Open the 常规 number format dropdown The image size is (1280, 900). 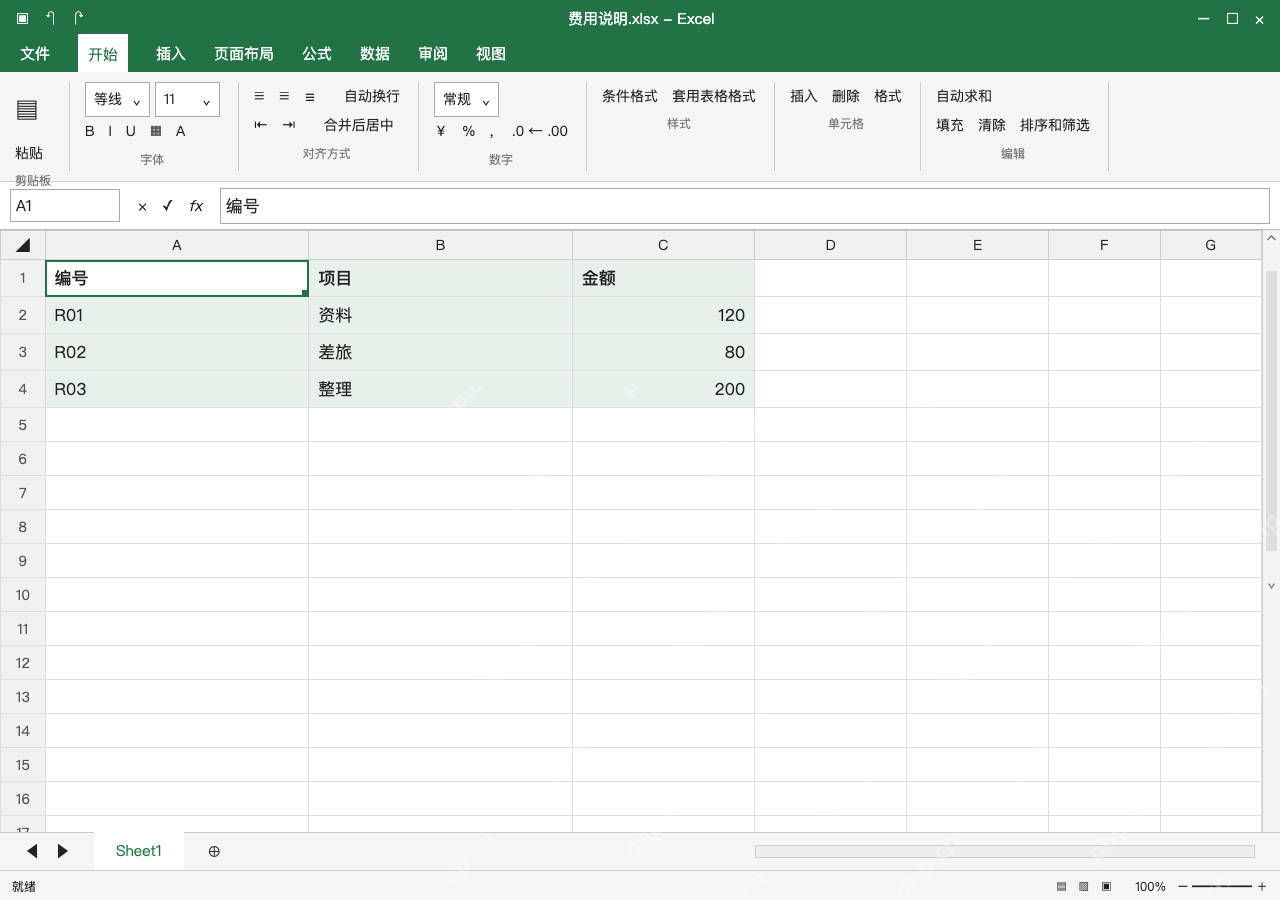[466, 99]
